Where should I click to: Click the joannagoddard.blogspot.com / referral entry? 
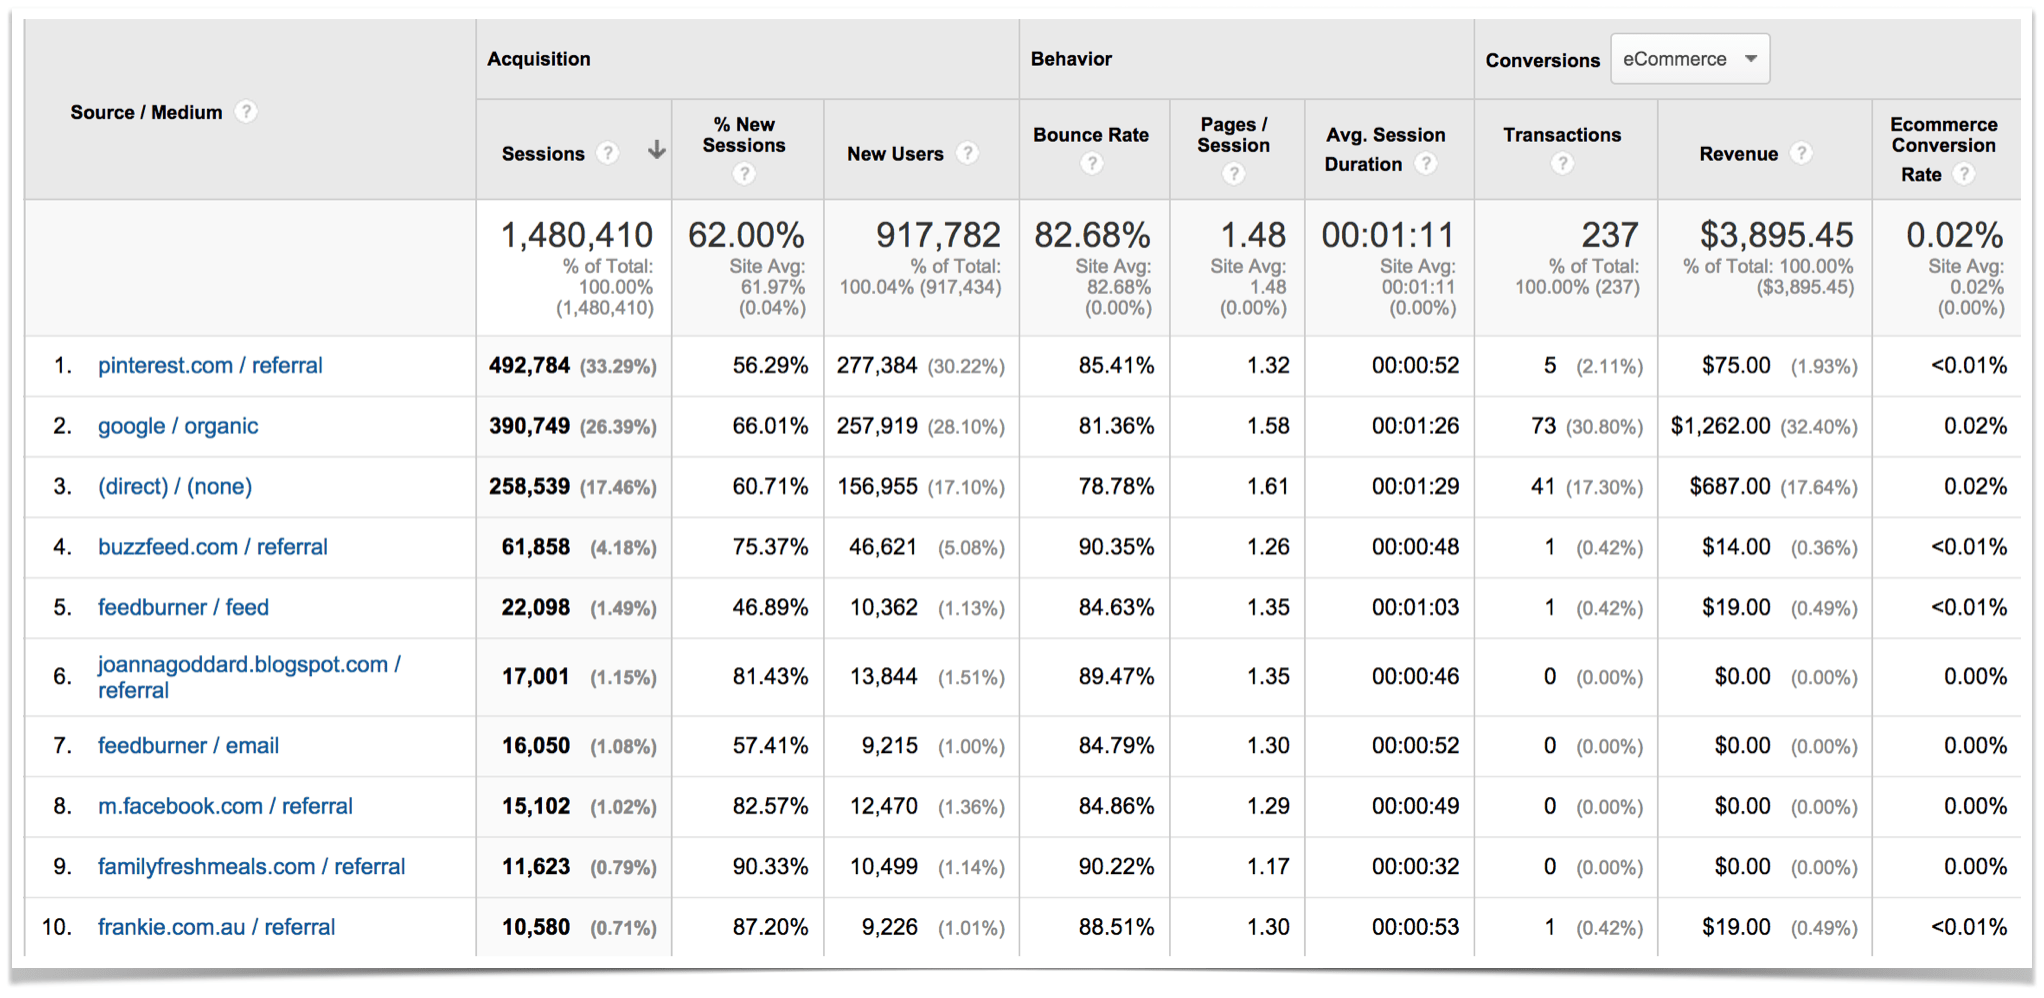point(248,665)
